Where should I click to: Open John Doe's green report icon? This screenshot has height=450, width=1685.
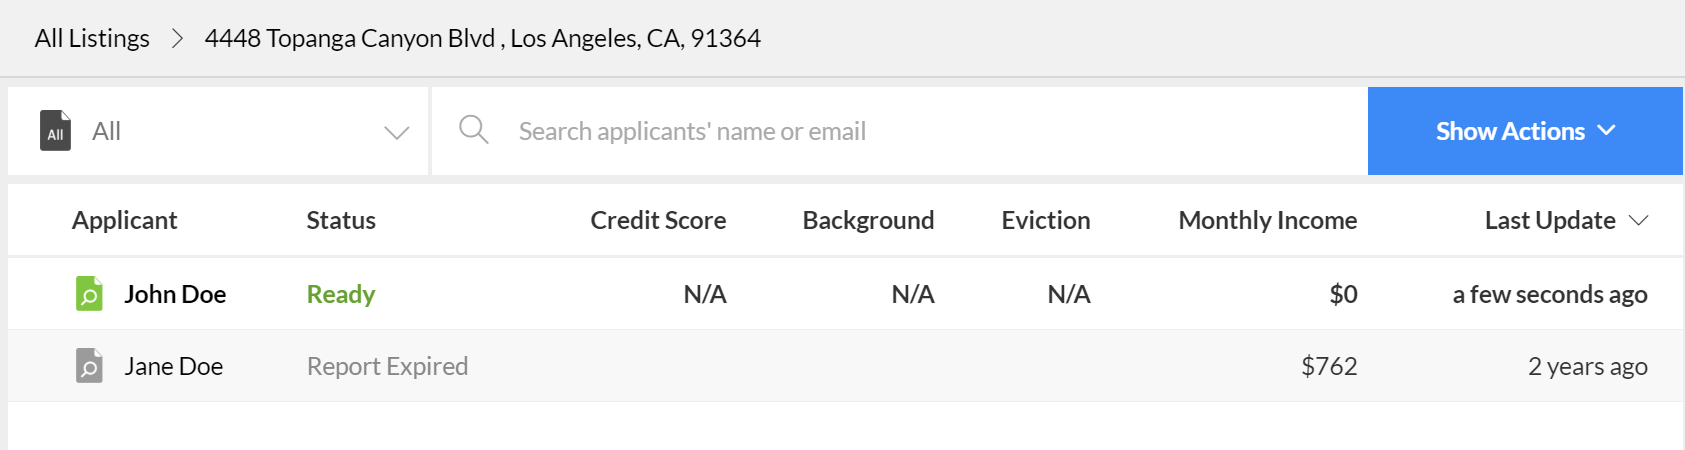(x=89, y=294)
